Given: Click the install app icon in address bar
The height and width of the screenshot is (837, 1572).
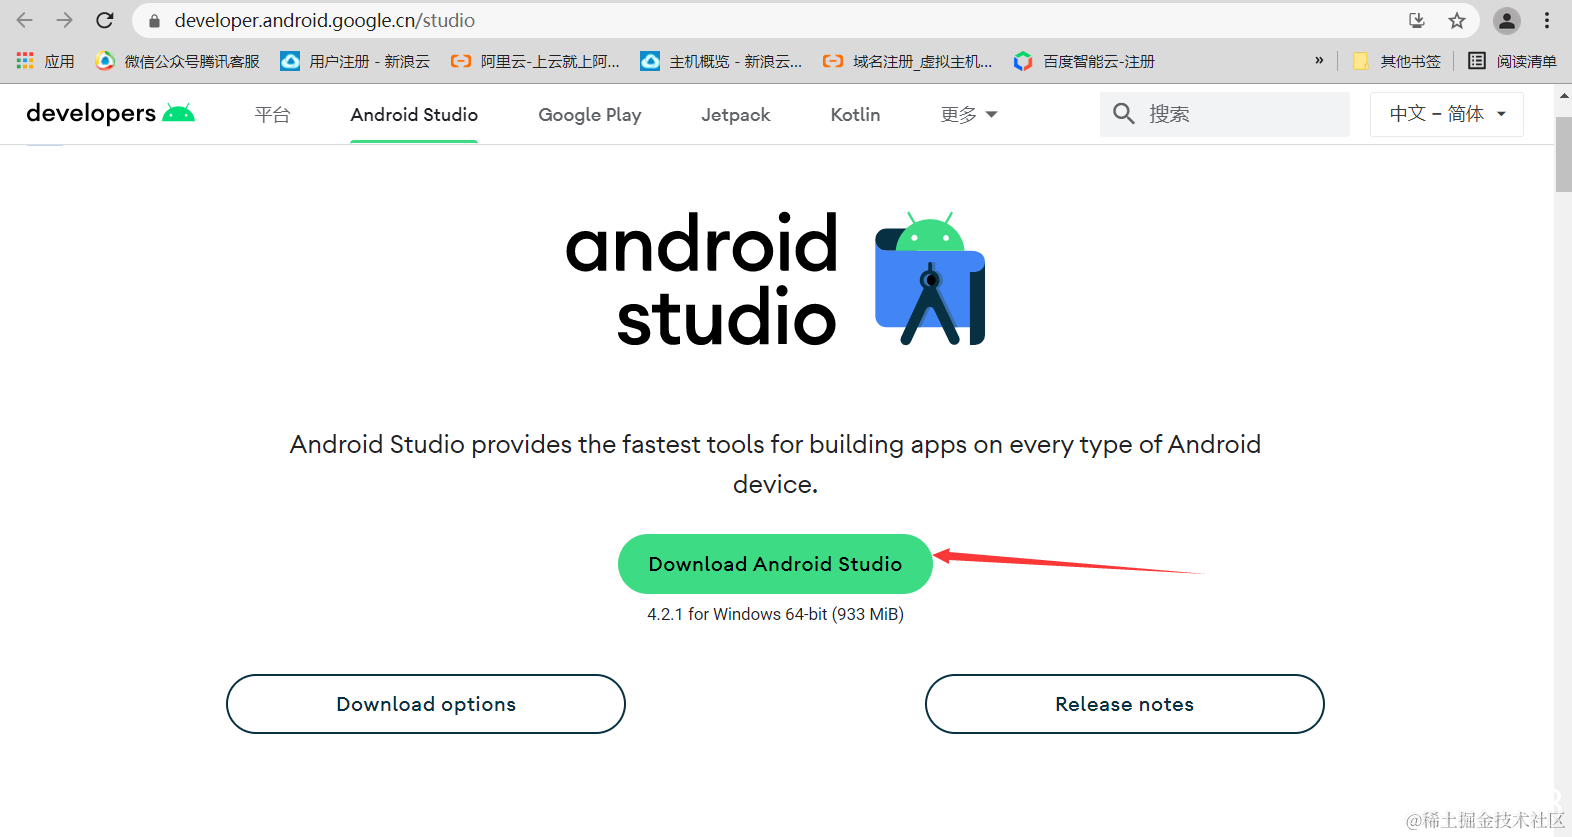Looking at the screenshot, I should click(1417, 20).
